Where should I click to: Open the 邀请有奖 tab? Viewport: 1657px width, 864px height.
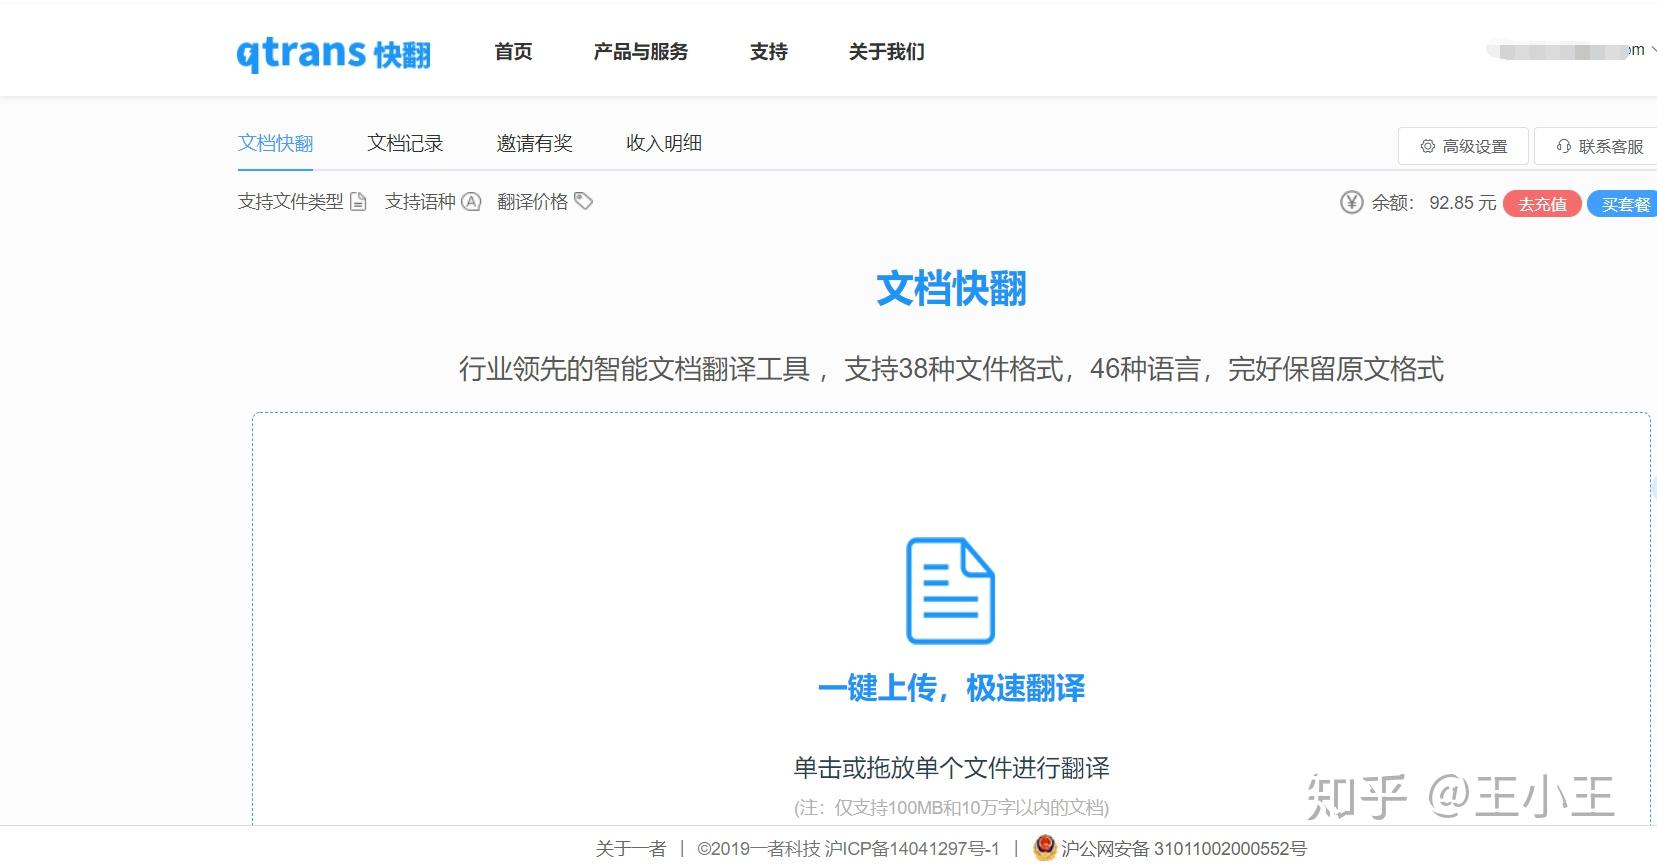(534, 143)
